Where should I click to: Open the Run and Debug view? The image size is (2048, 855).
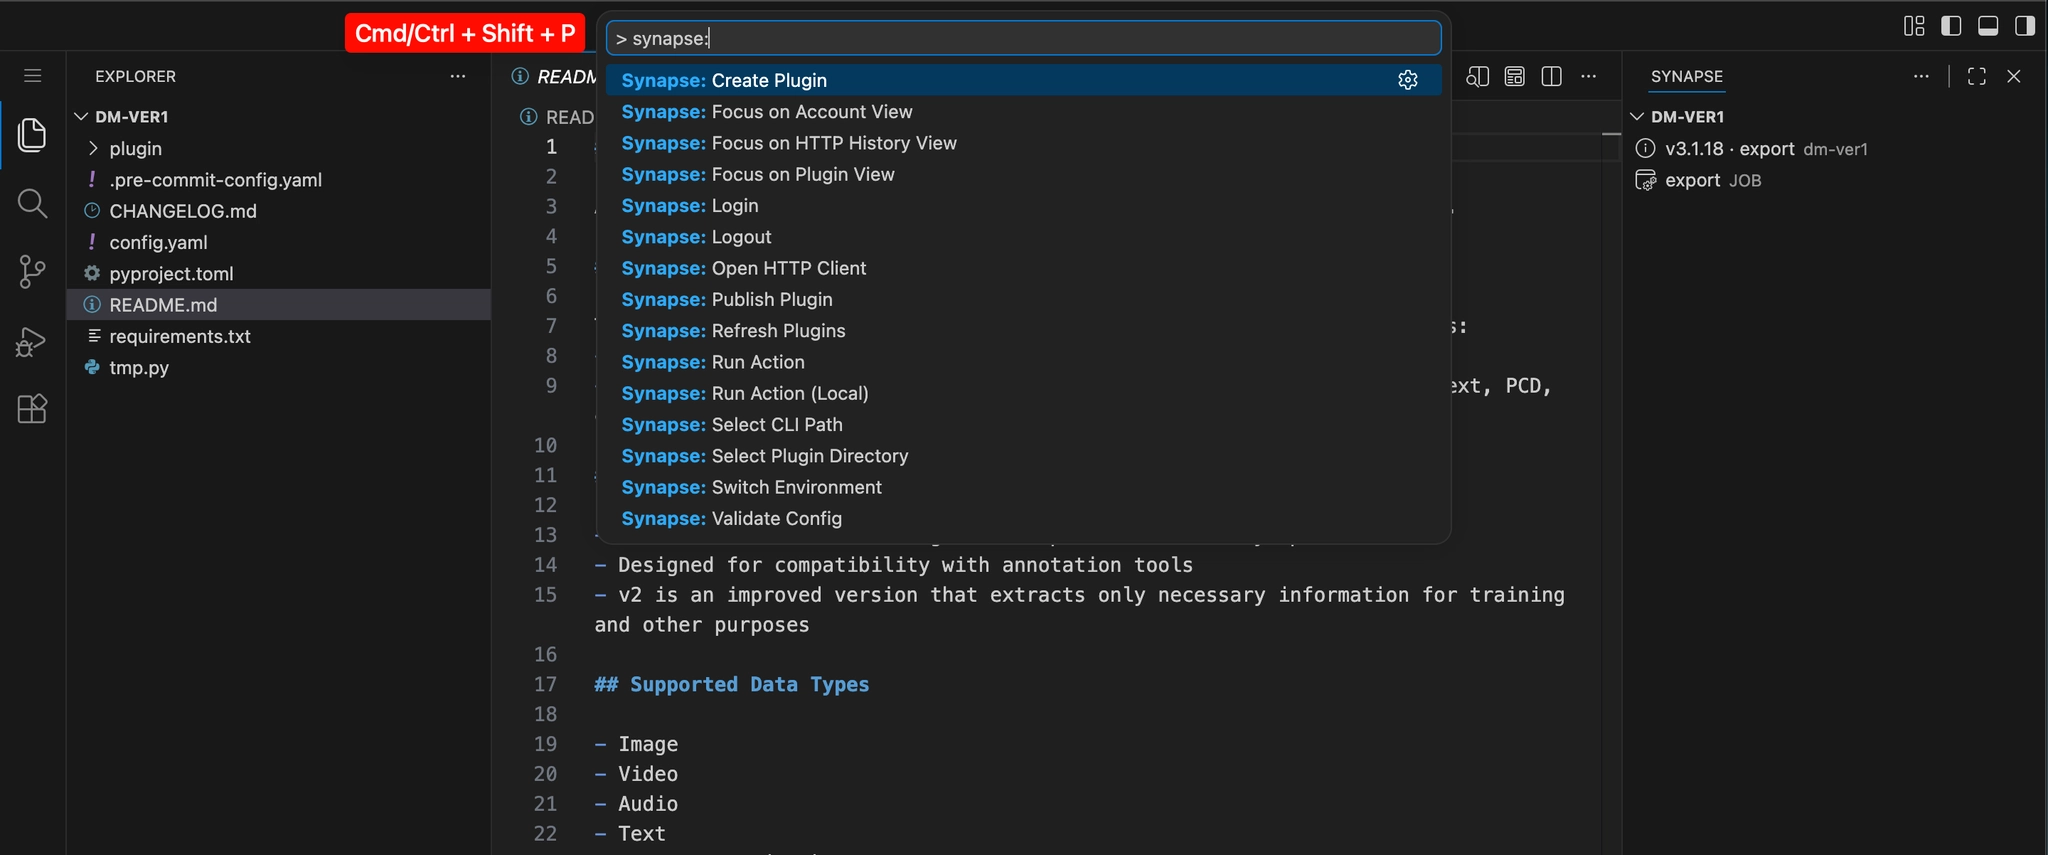click(32, 341)
